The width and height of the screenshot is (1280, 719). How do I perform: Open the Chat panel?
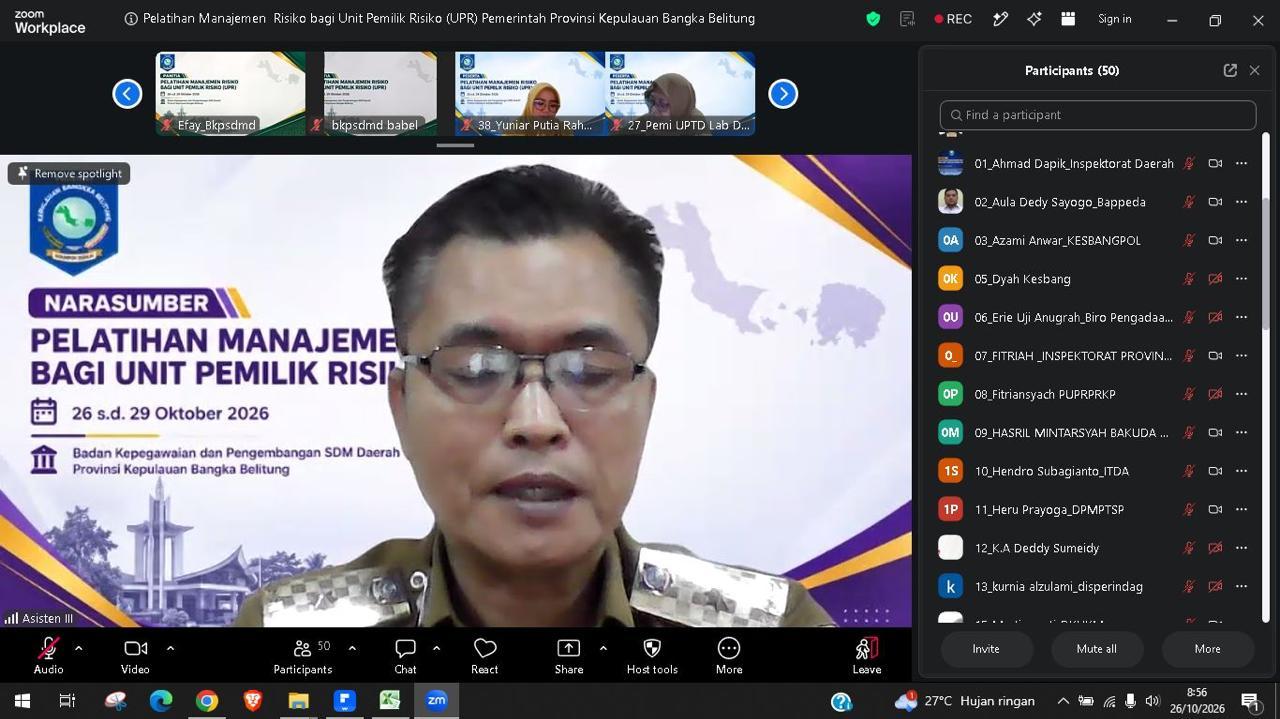coord(405,656)
